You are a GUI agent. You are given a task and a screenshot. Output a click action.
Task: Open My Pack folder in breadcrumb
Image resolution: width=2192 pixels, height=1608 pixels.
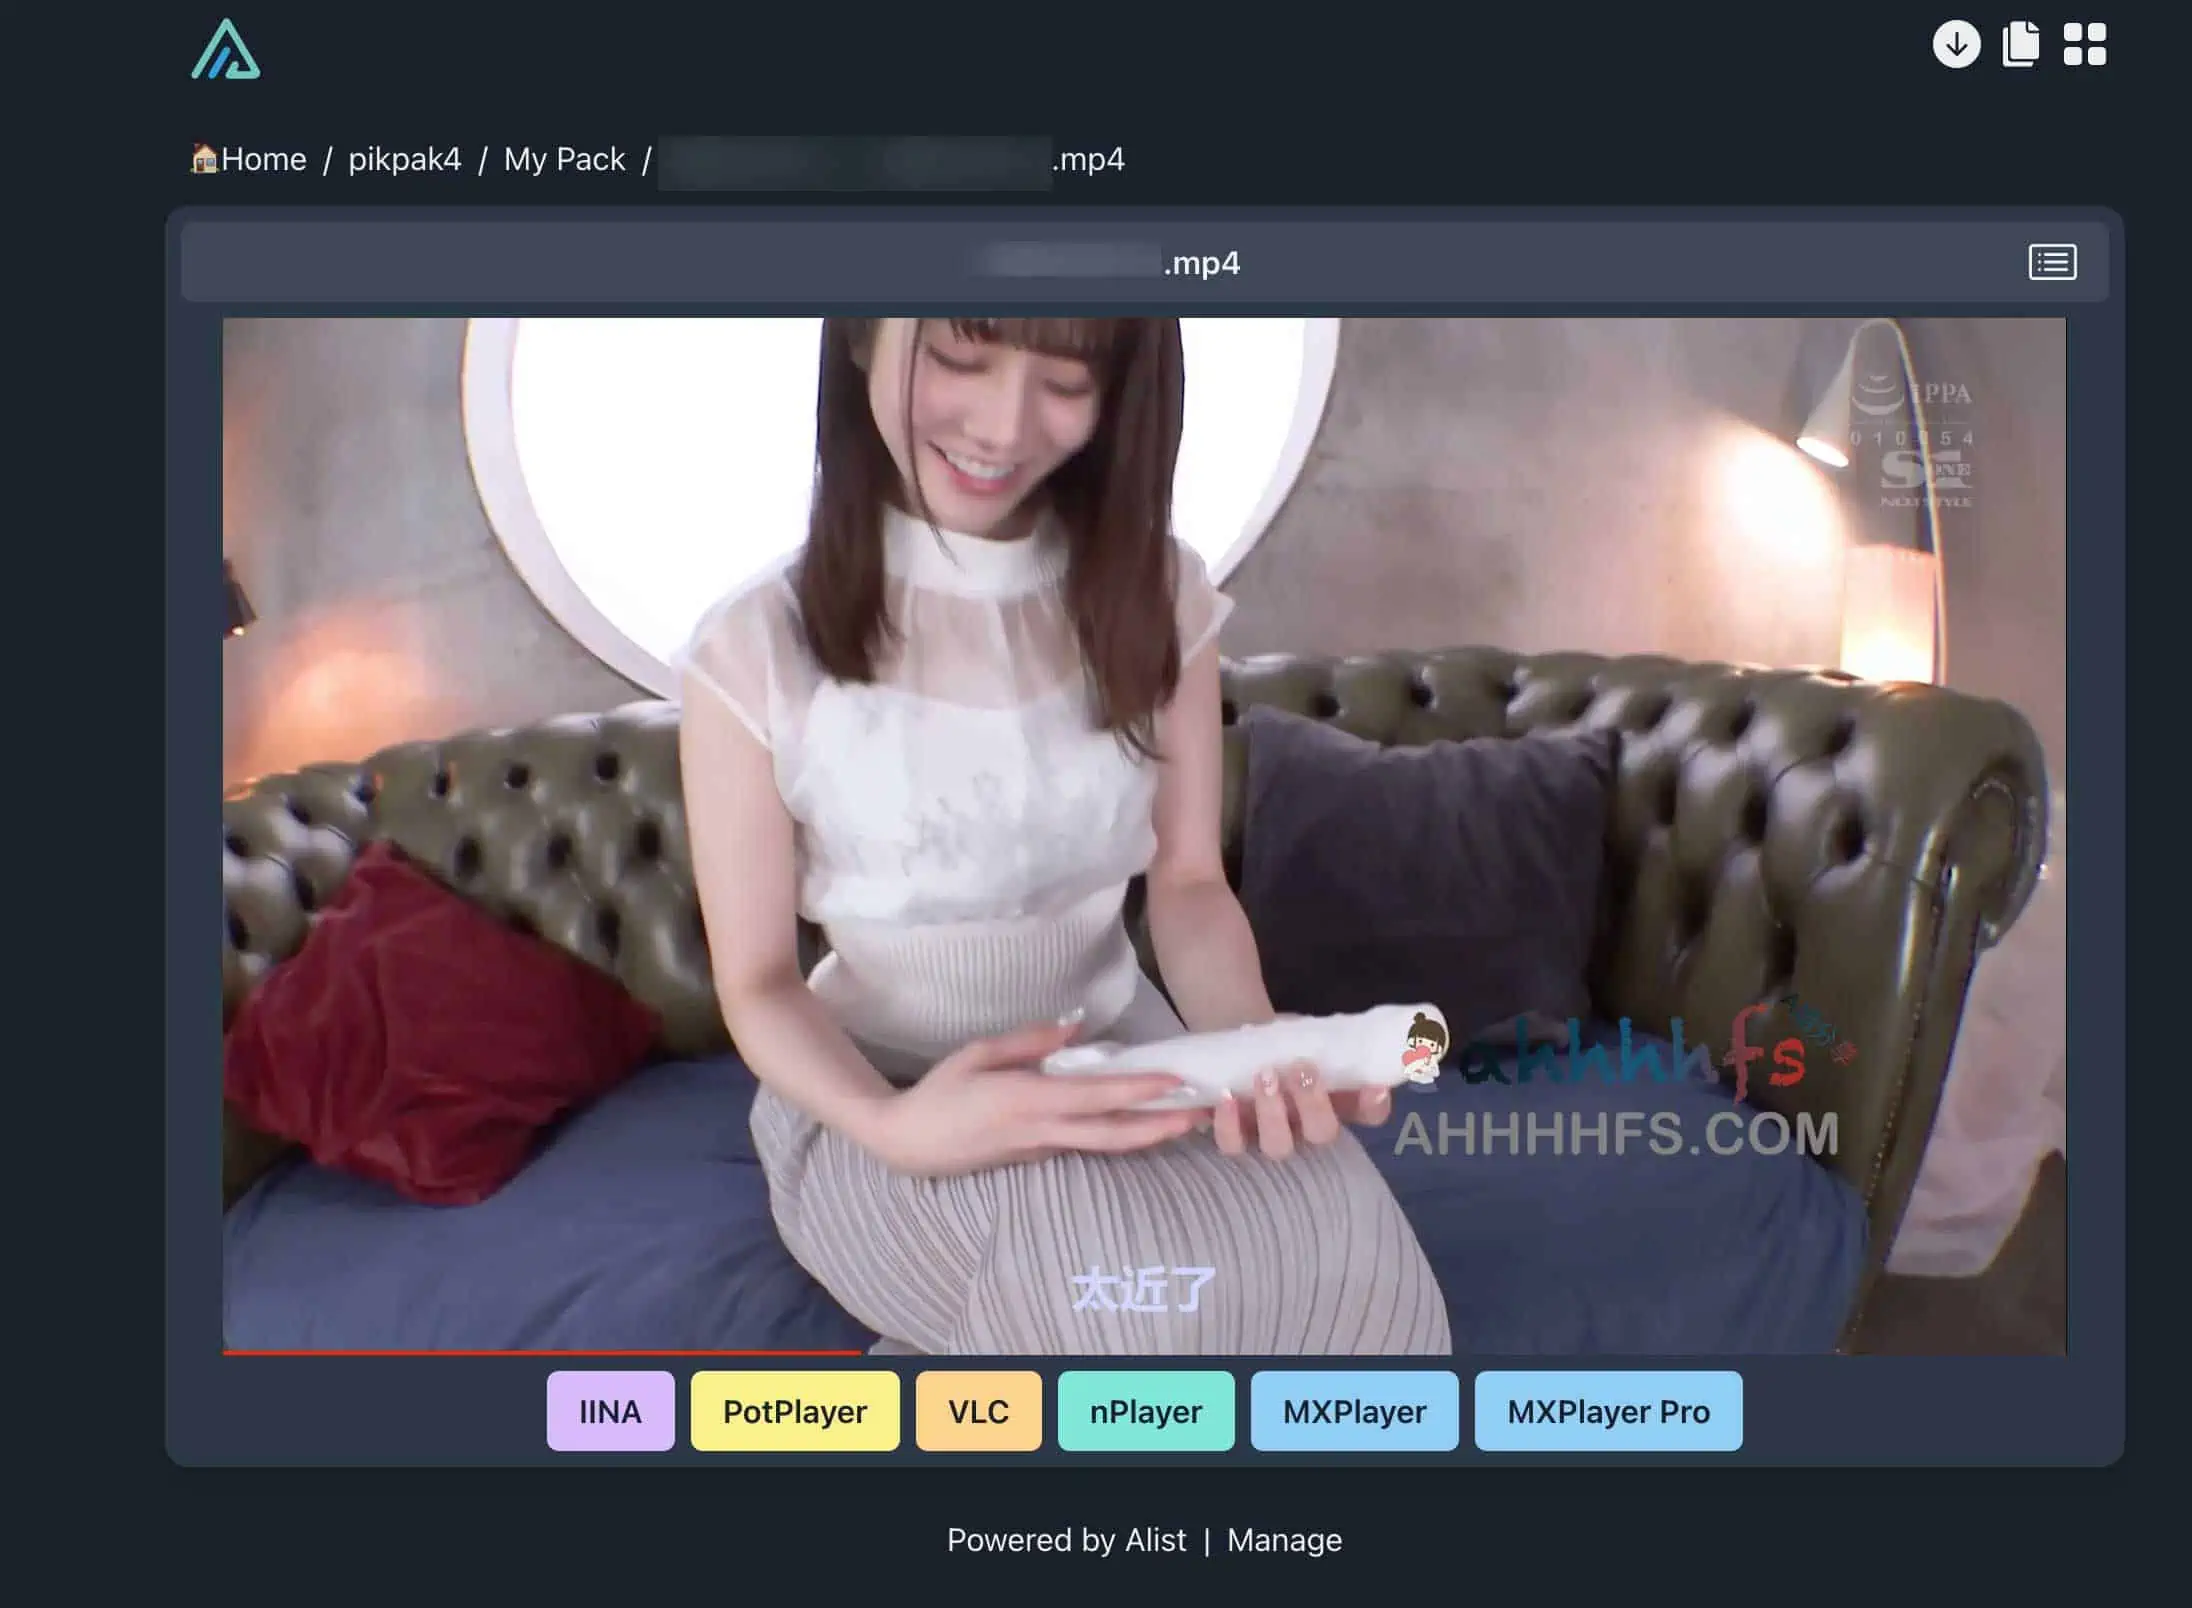click(564, 160)
